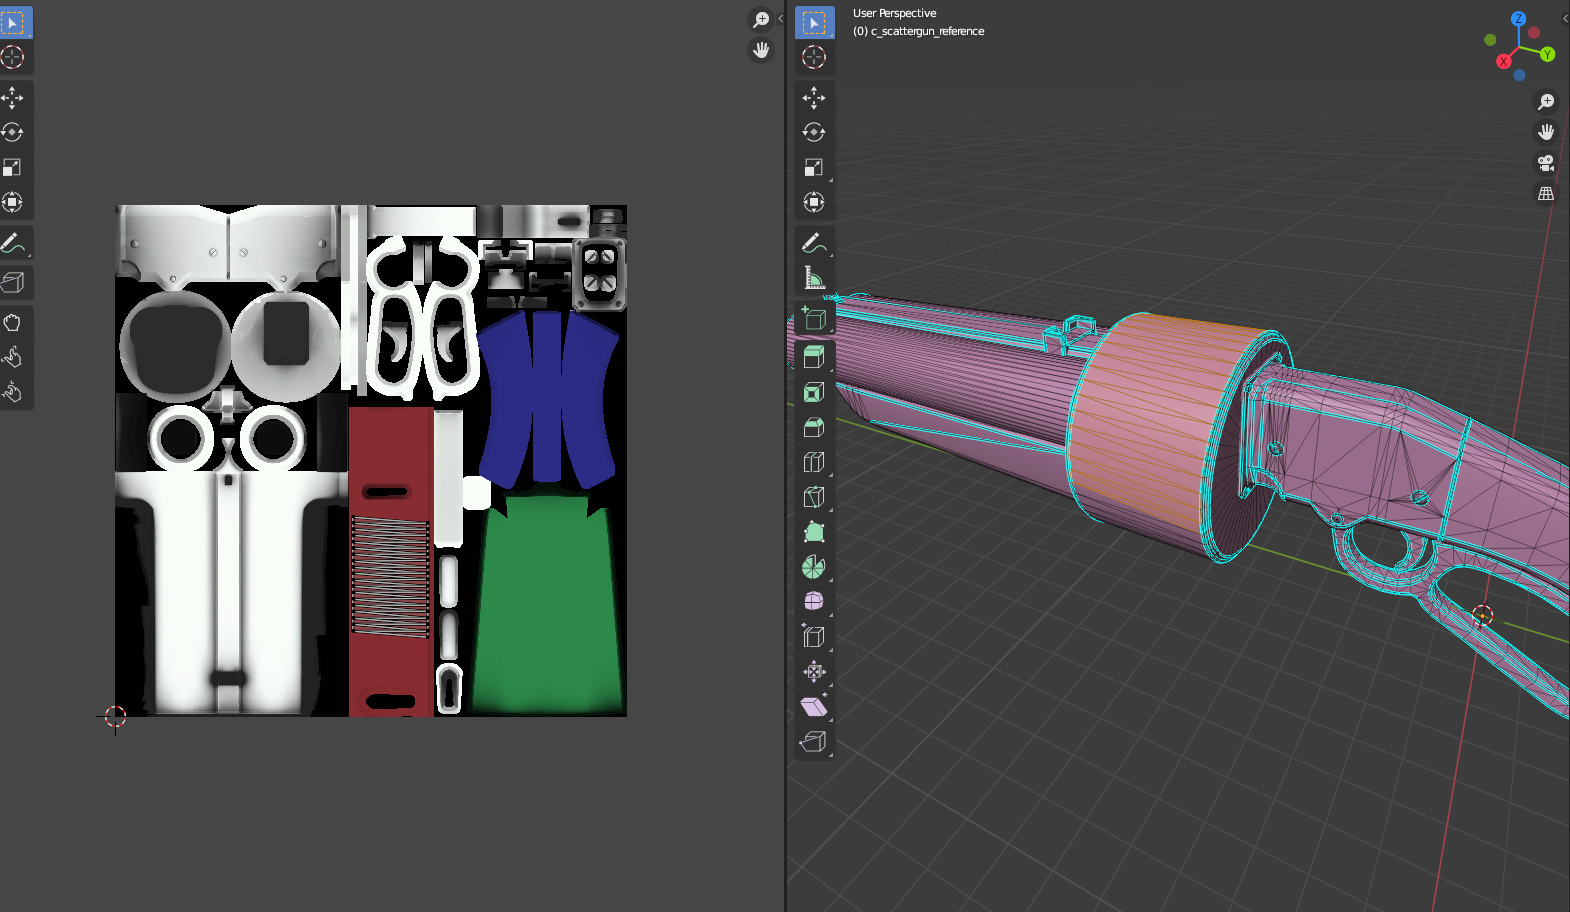The image size is (1570, 912).
Task: Choose the Loop Cut tool
Action: tap(814, 462)
